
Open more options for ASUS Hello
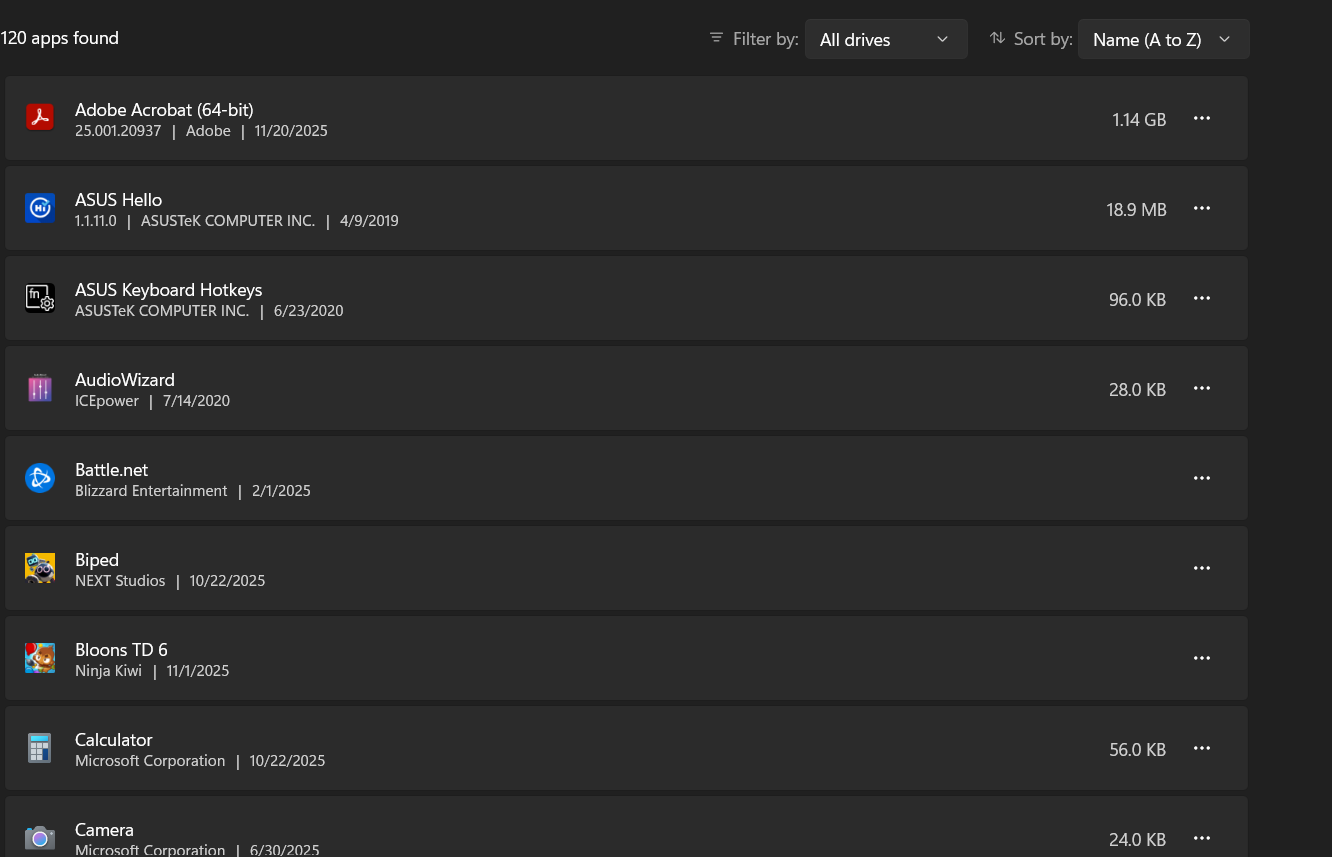point(1202,208)
